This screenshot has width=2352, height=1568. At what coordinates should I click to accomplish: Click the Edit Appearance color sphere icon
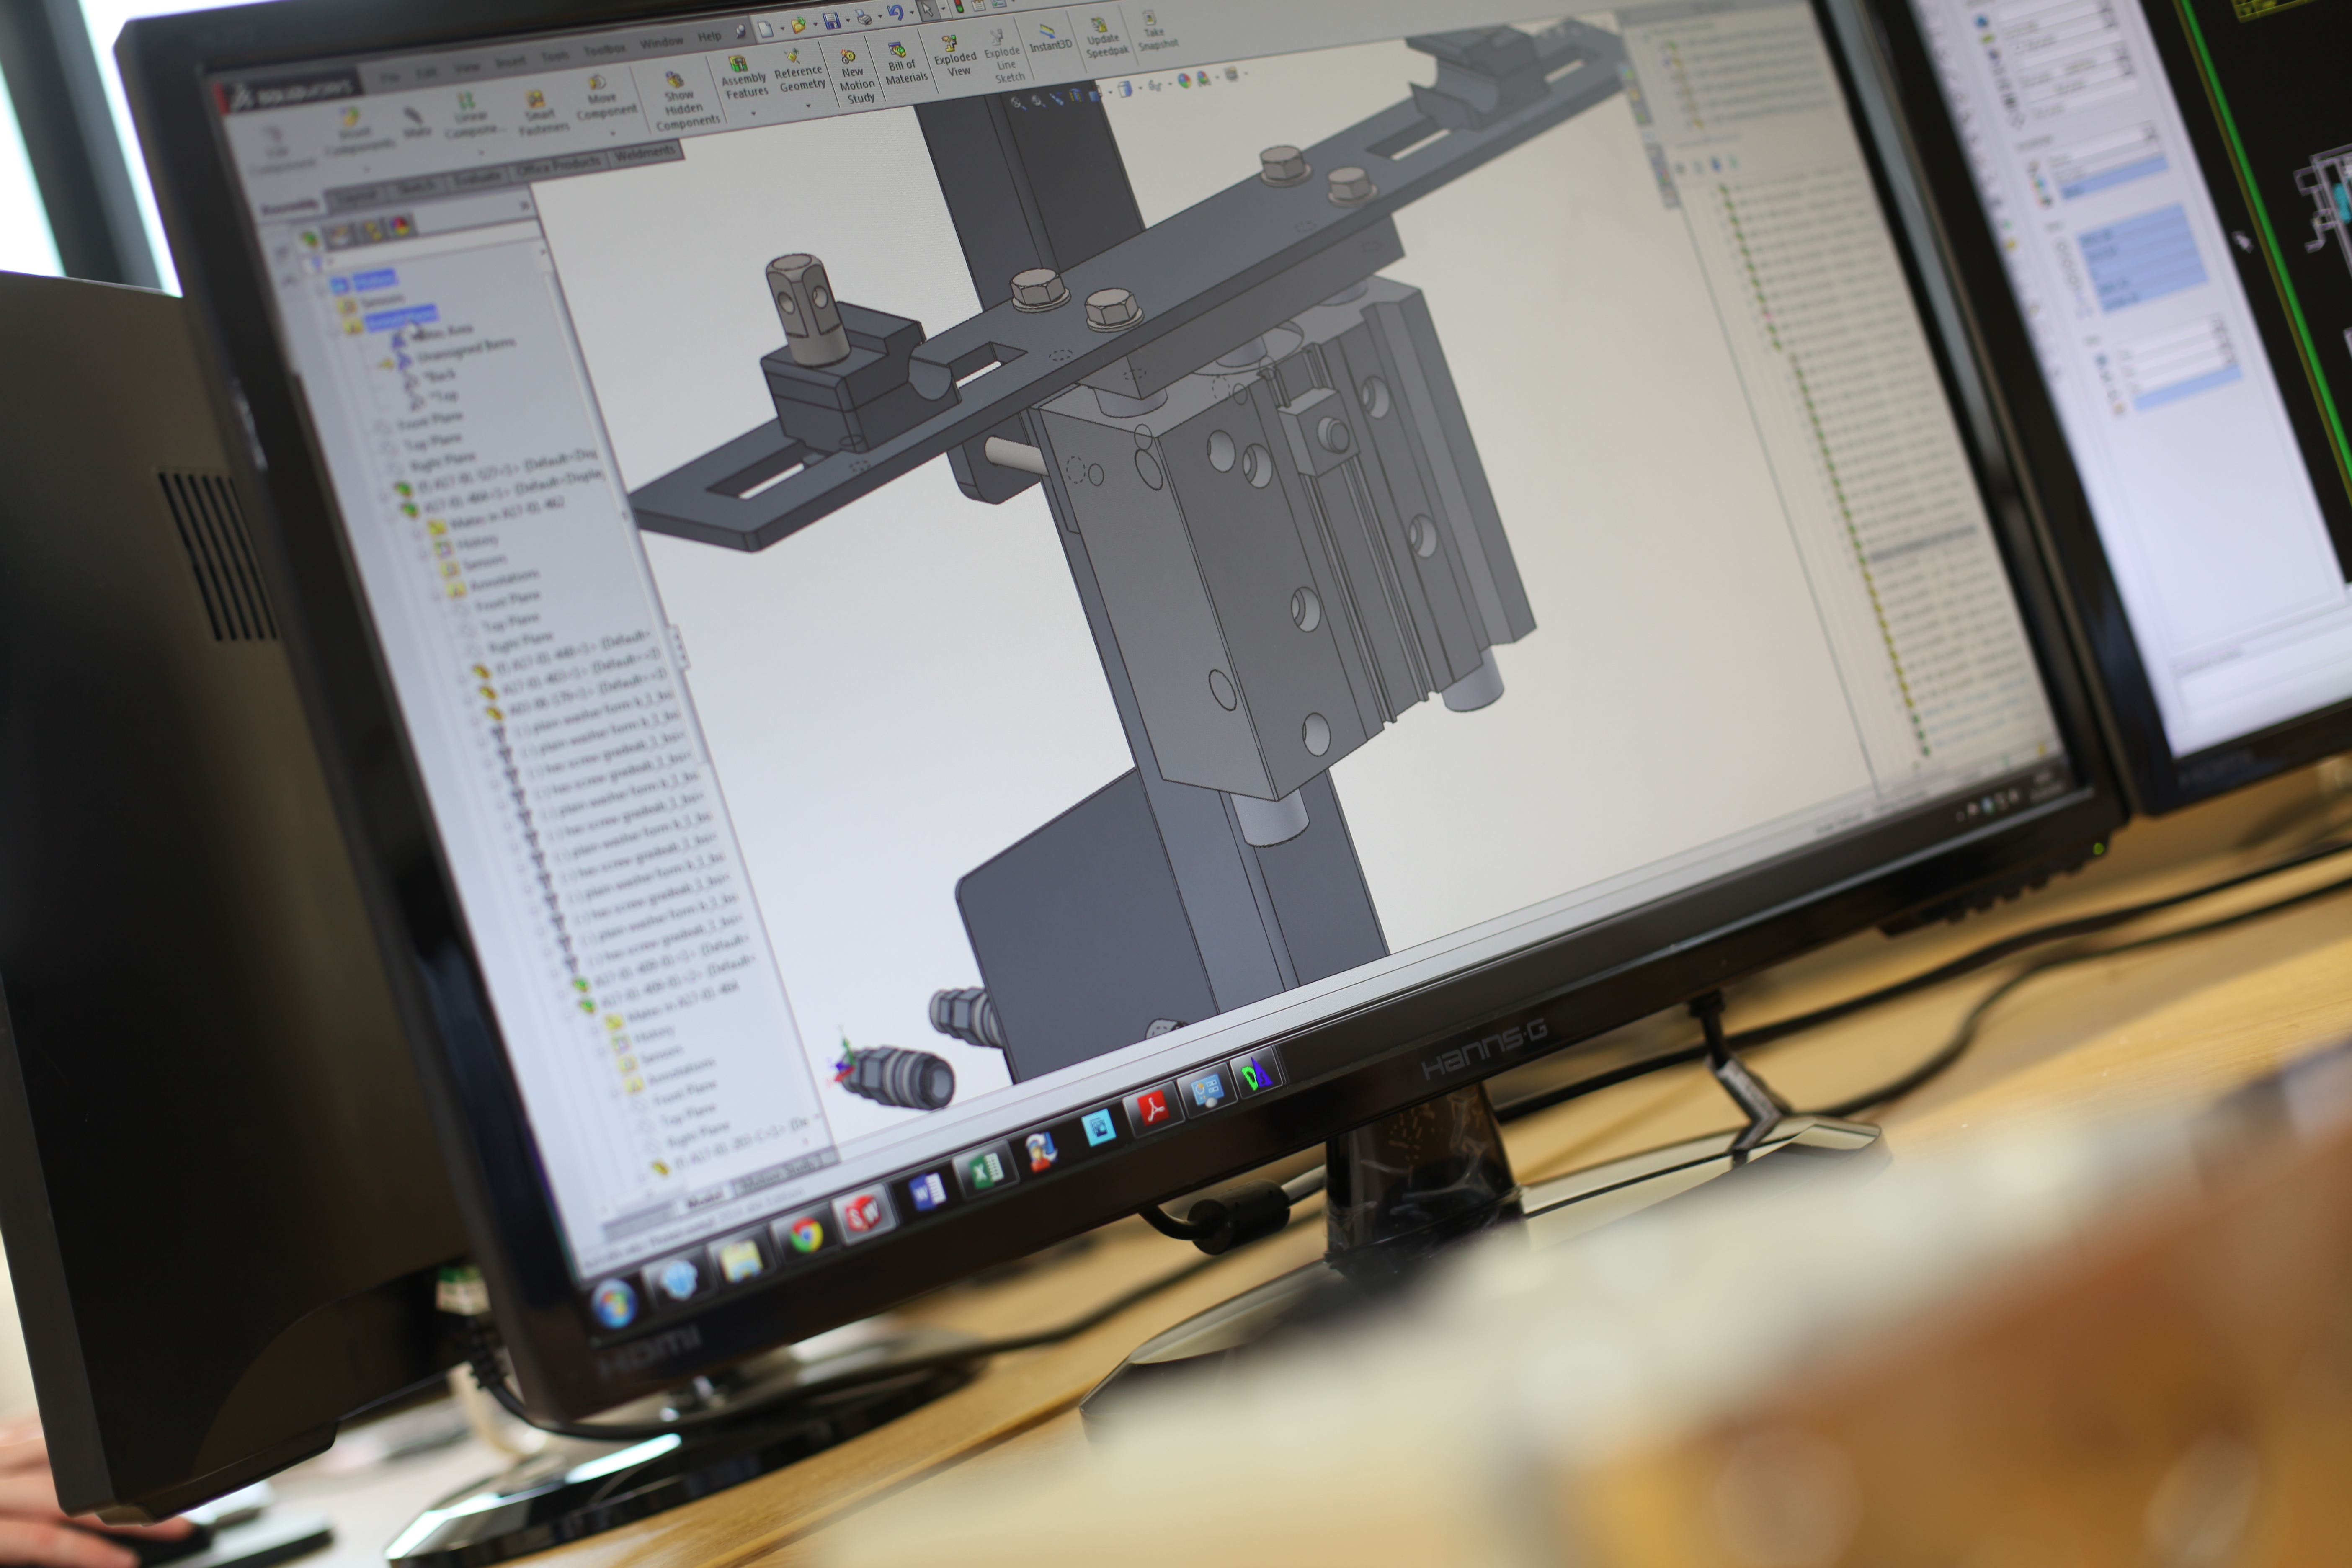coord(1183,80)
